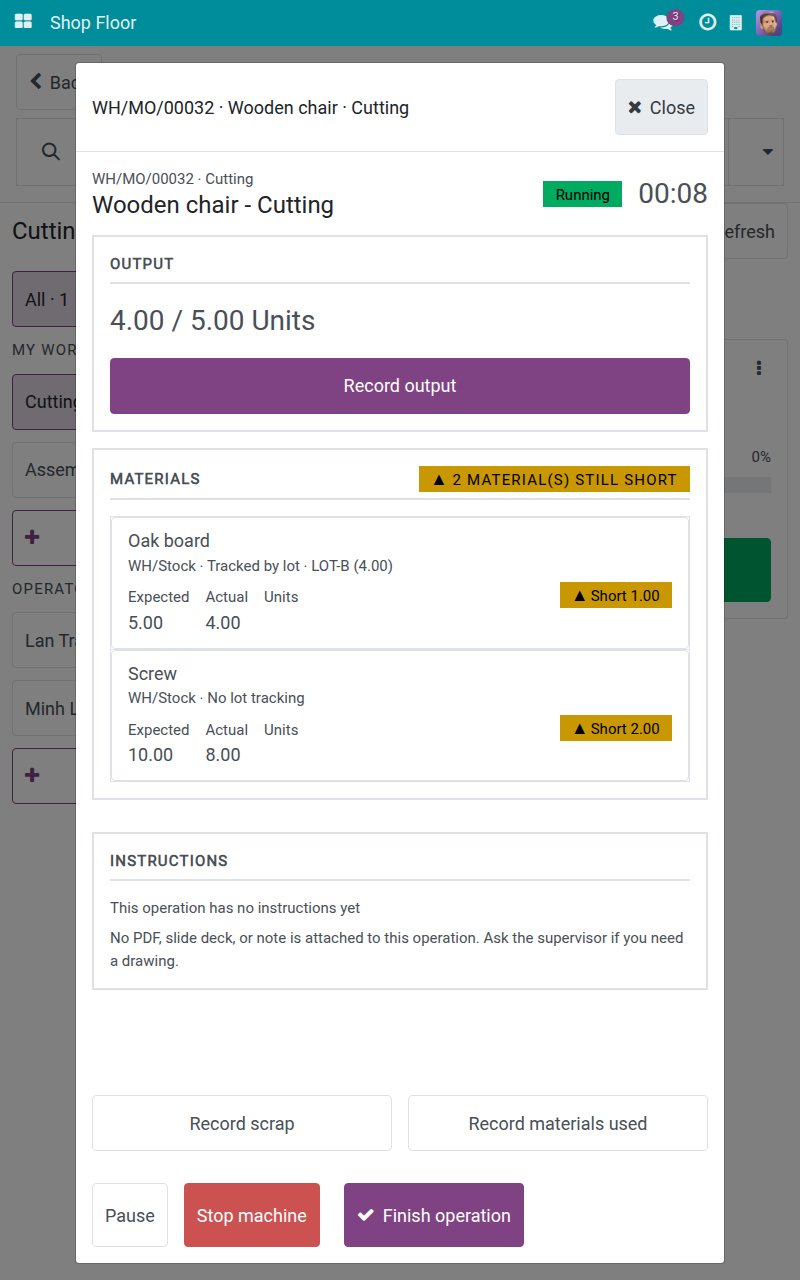The width and height of the screenshot is (800, 1280).
Task: Open the company building icon
Action: point(736,22)
